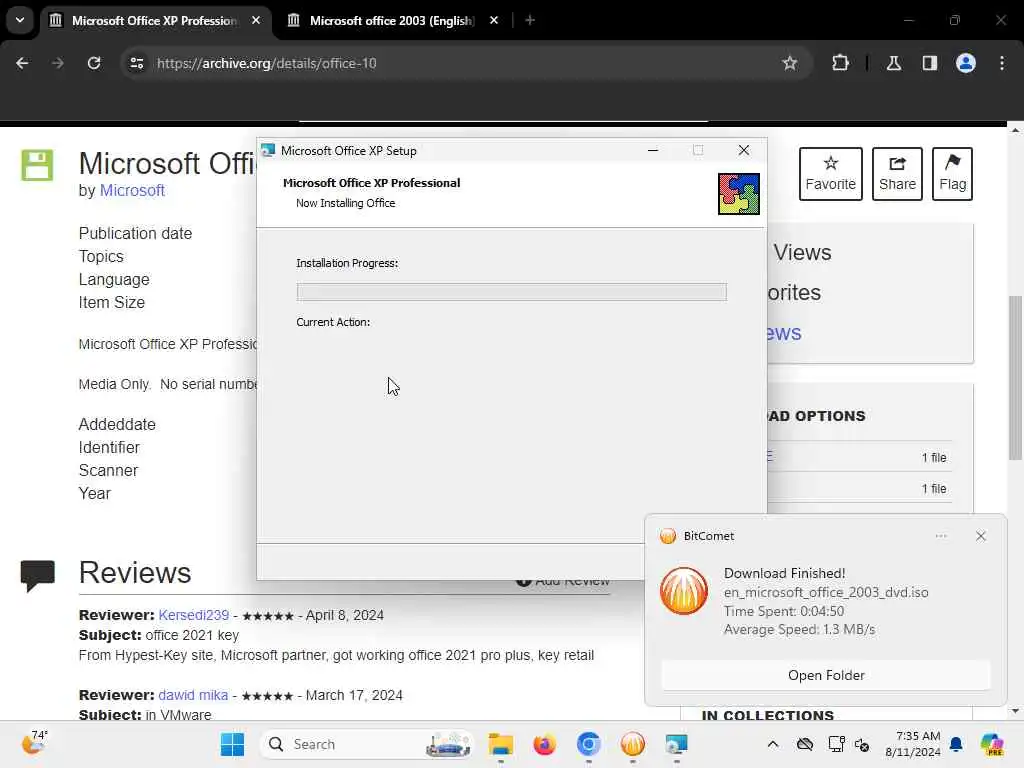Open the browser profile avatar
Image resolution: width=1024 pixels, height=768 pixels.
(x=966, y=63)
